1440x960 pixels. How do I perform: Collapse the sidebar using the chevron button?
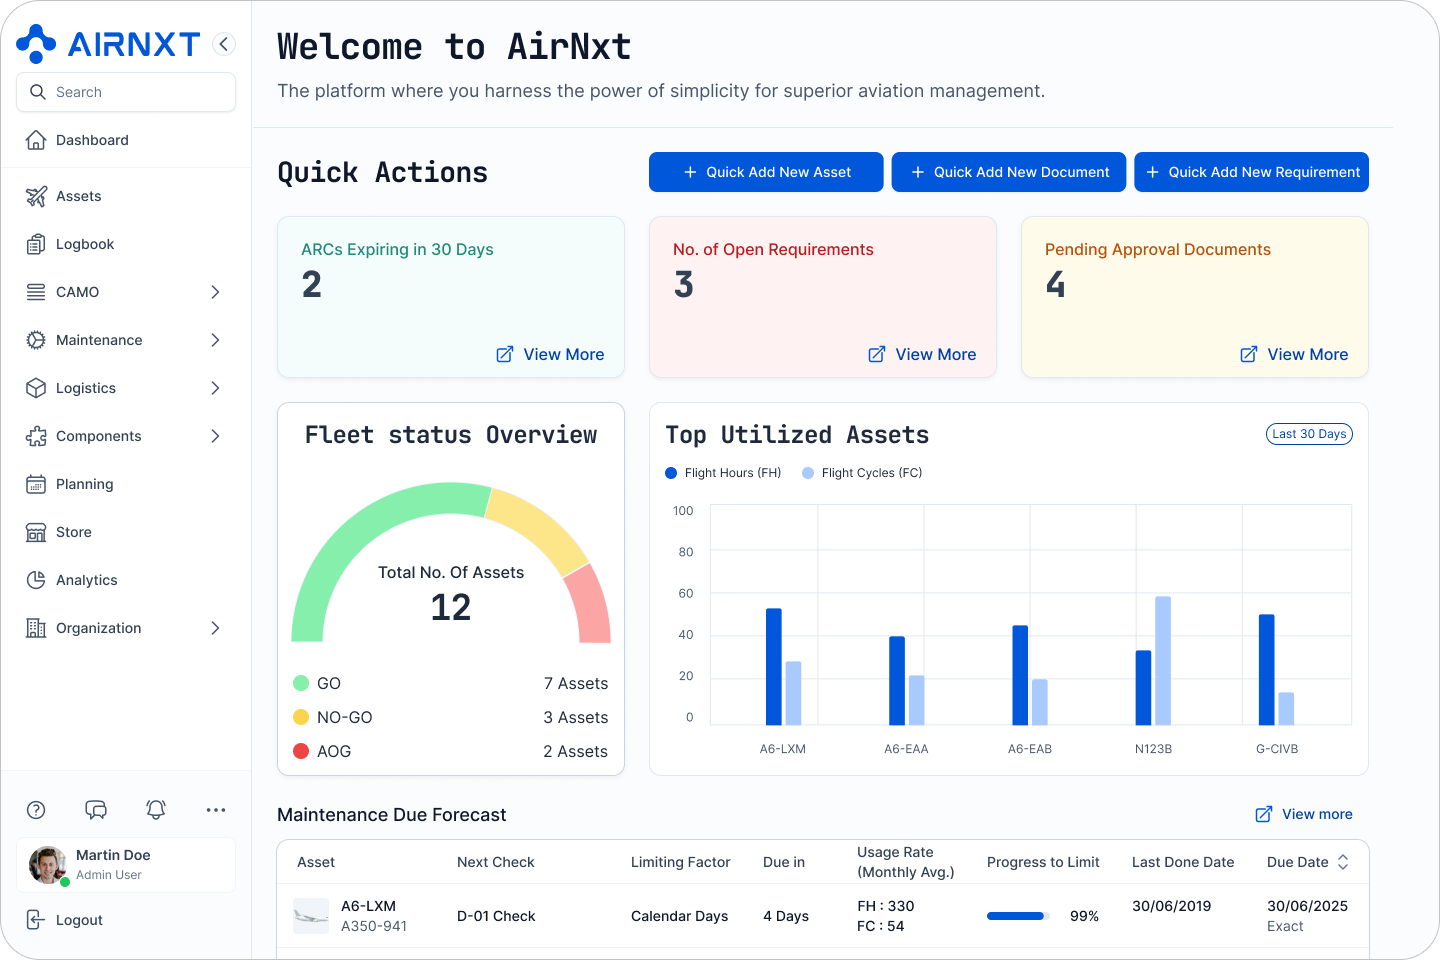(x=223, y=43)
